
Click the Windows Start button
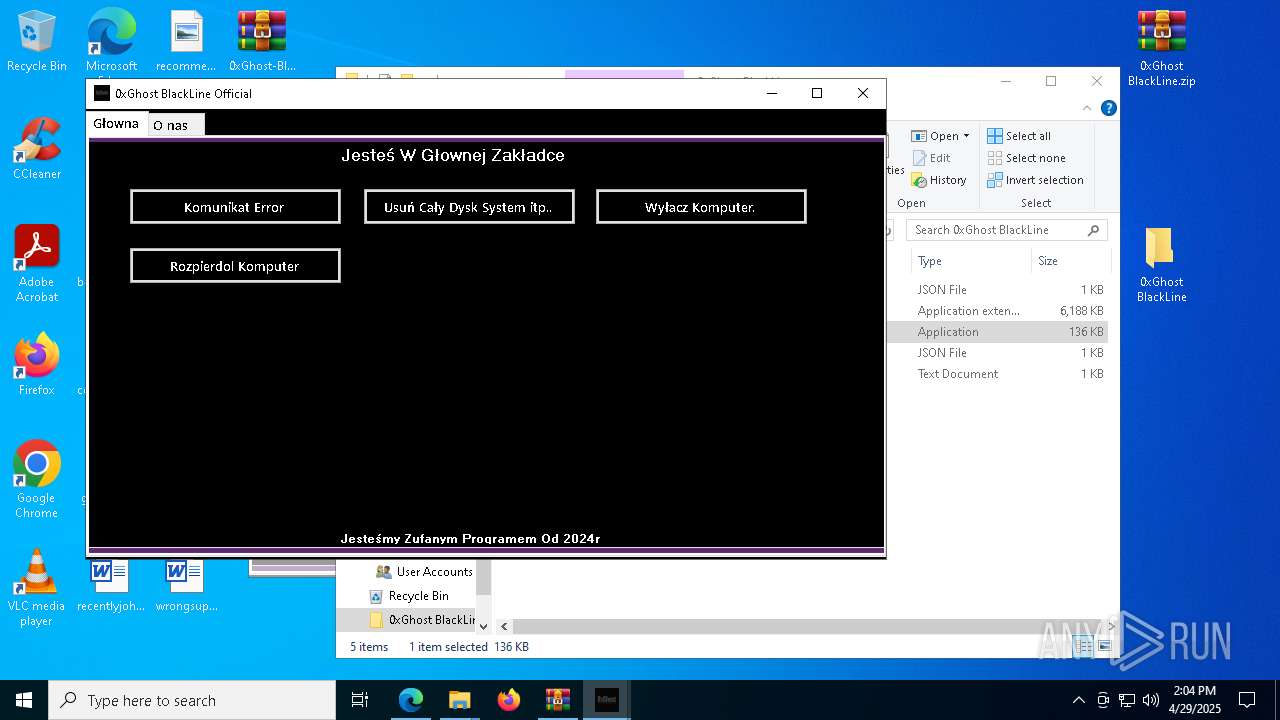pos(24,700)
